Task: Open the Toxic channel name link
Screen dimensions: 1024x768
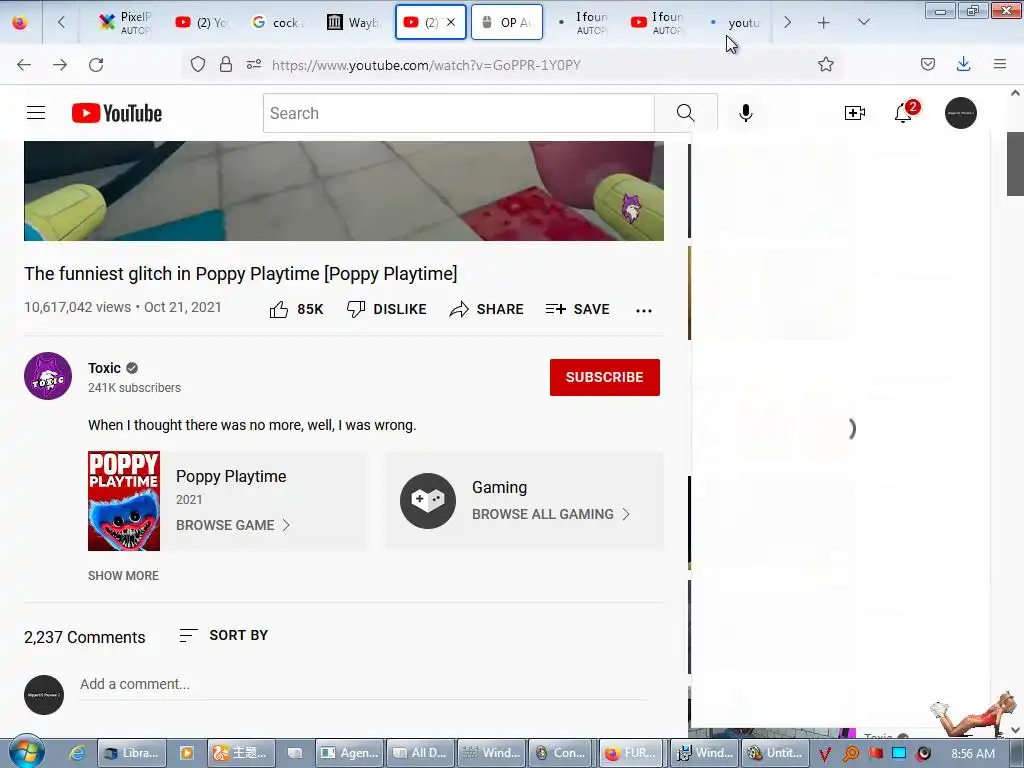Action: point(104,368)
